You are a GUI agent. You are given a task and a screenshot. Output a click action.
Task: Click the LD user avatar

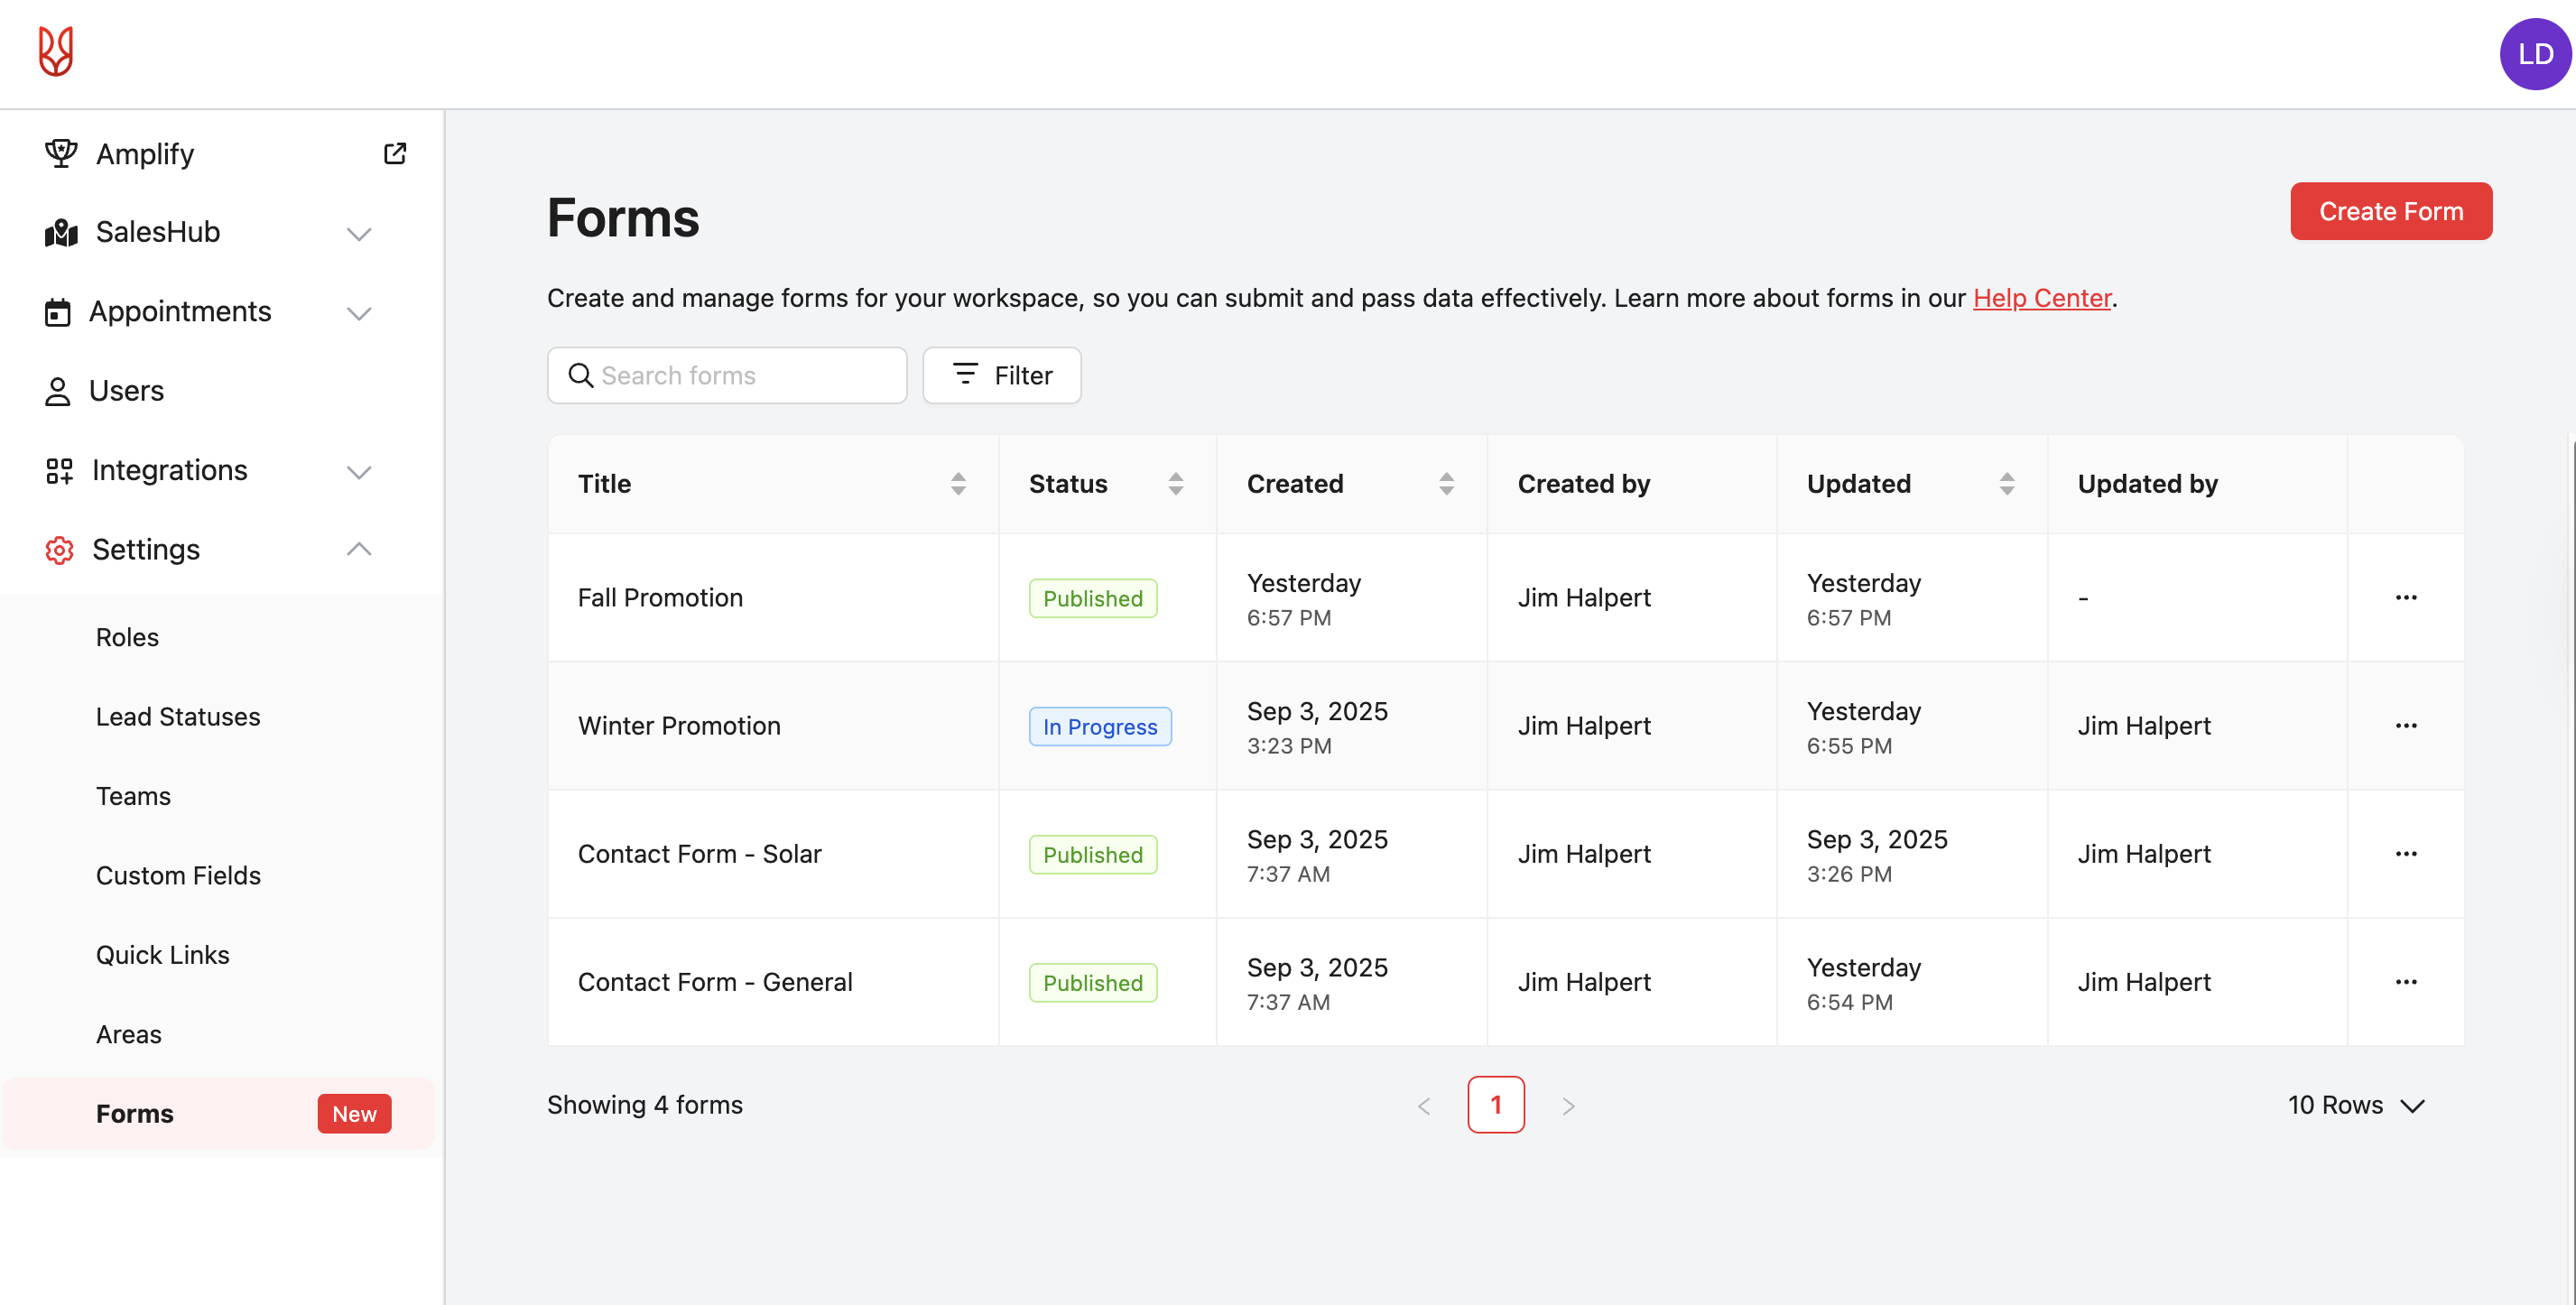point(2534,54)
